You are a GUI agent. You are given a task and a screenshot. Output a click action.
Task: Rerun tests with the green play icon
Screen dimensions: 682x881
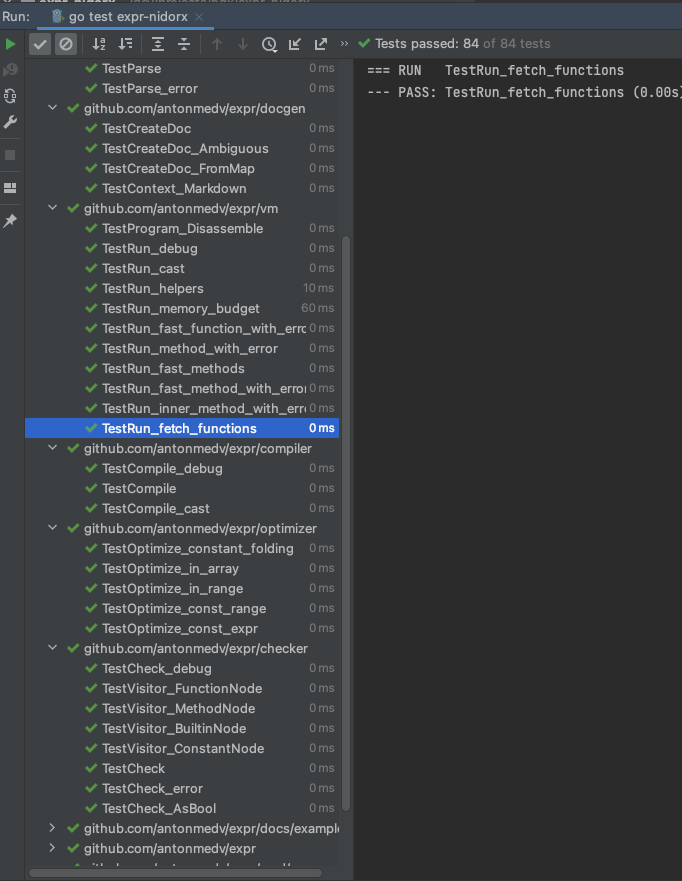(x=10, y=44)
